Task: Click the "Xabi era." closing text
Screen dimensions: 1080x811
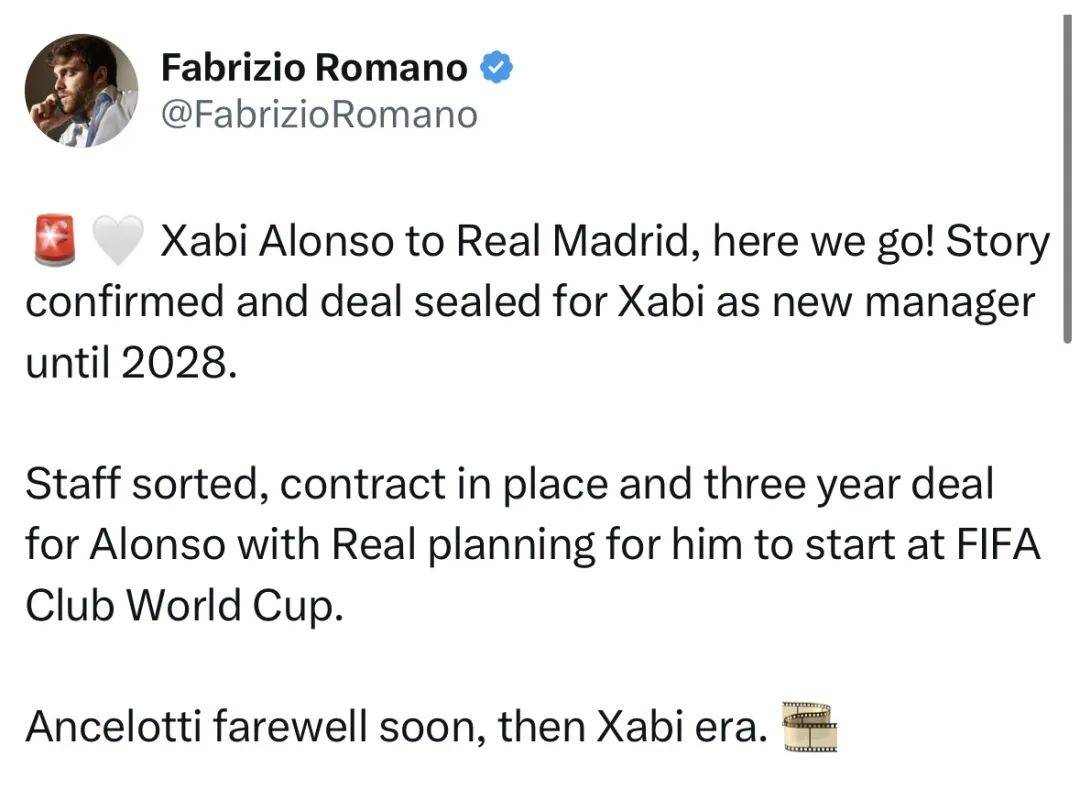Action: point(681,726)
